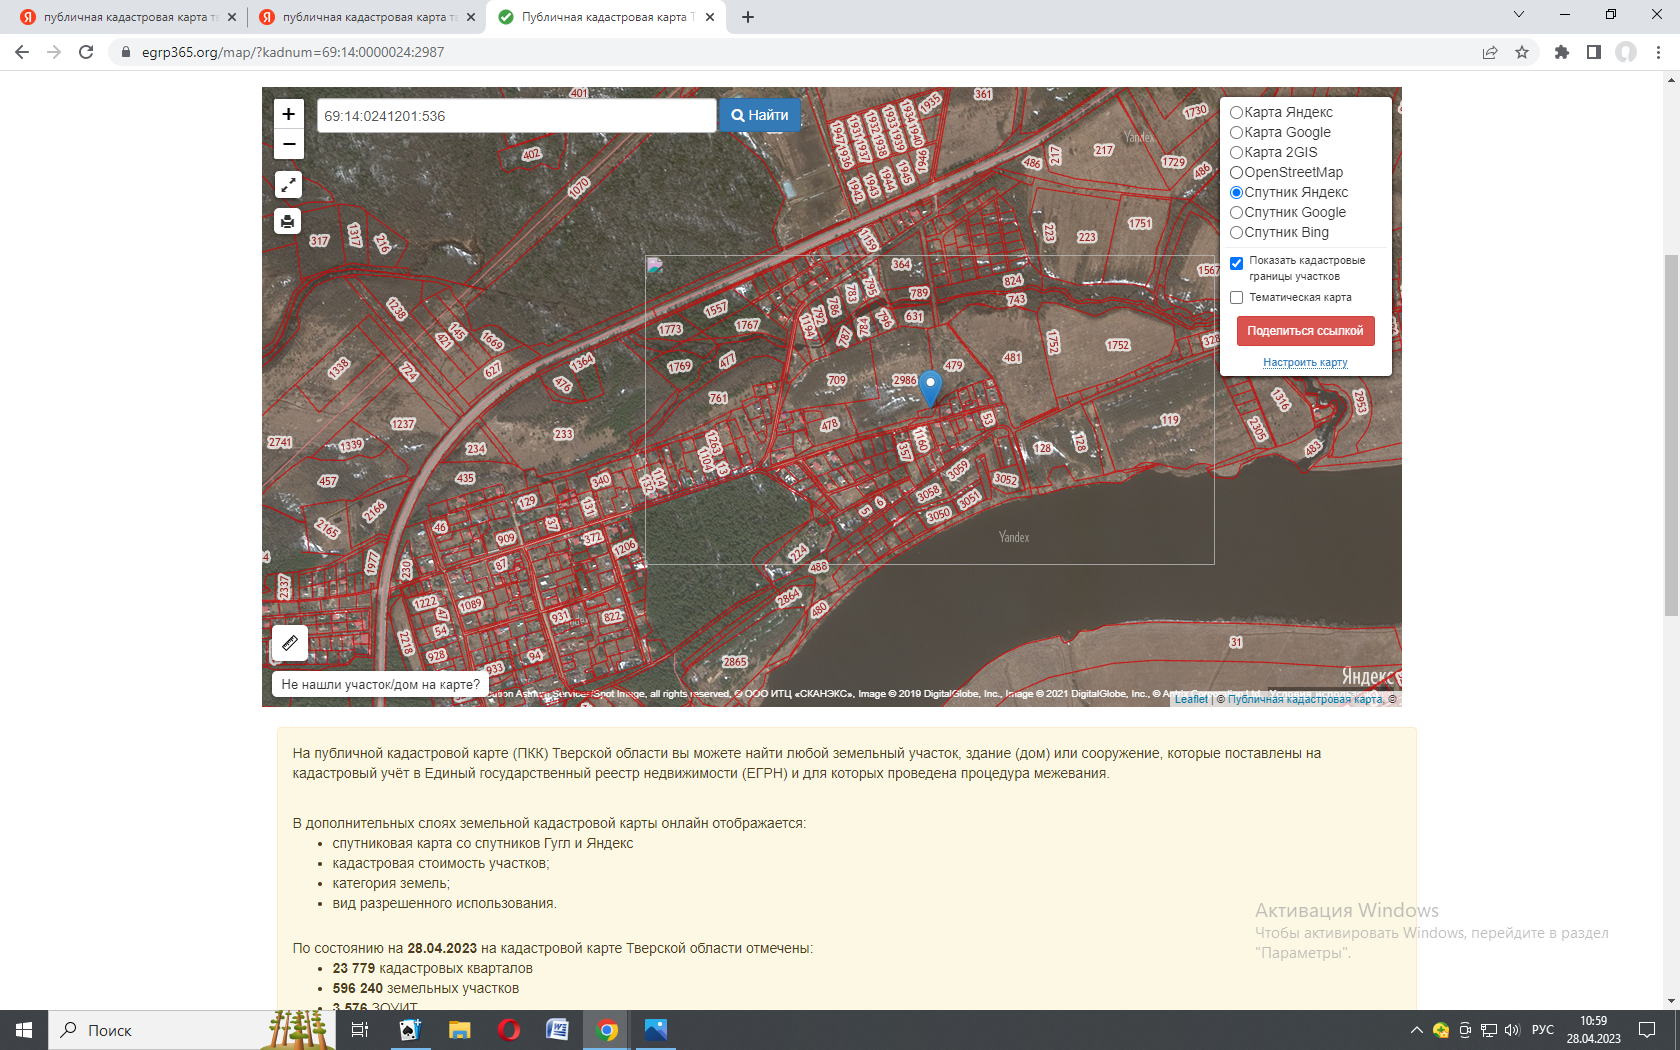Screen dimensions: 1680x1050
Task: Click the blue location marker pin
Action: (930, 388)
